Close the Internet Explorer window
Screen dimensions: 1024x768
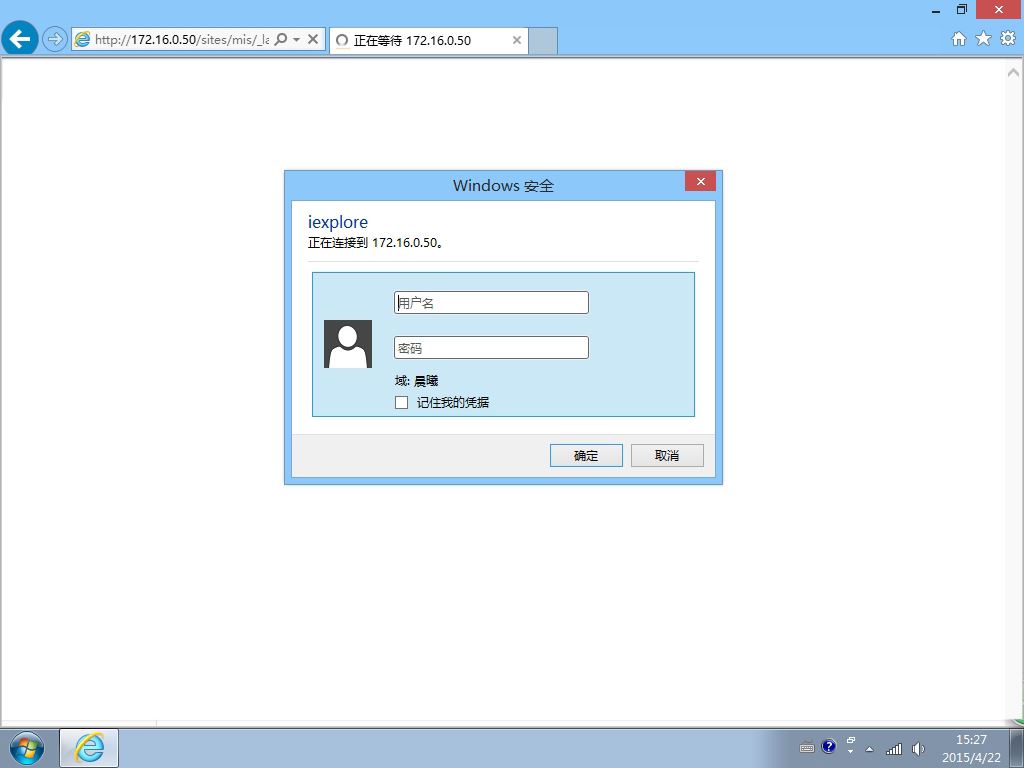(x=999, y=10)
